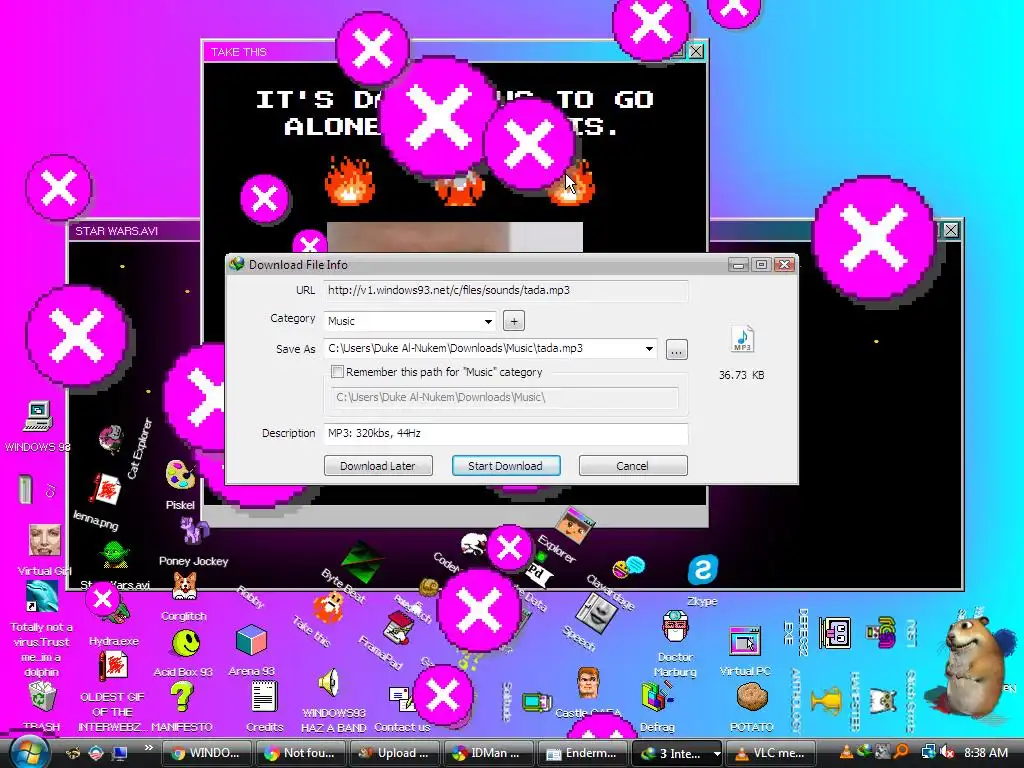Click the muted volume tray icon
Image resolution: width=1024 pixels, height=768 pixels.
[x=946, y=752]
